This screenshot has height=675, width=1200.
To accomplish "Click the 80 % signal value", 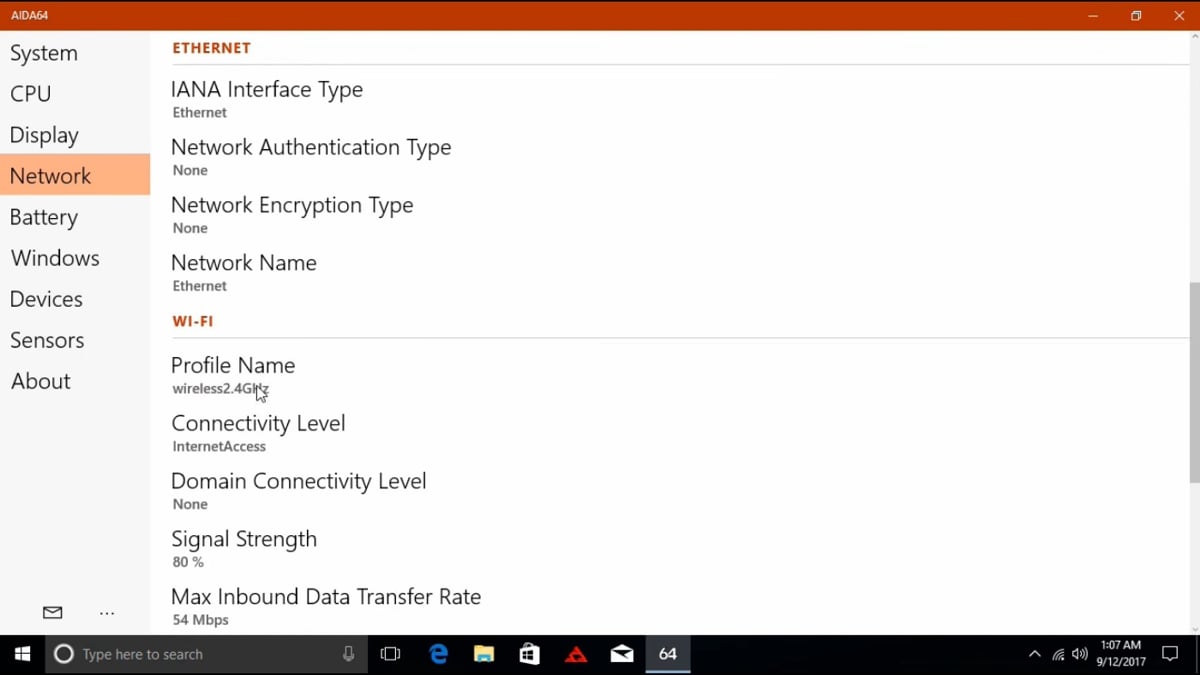I will 188,562.
